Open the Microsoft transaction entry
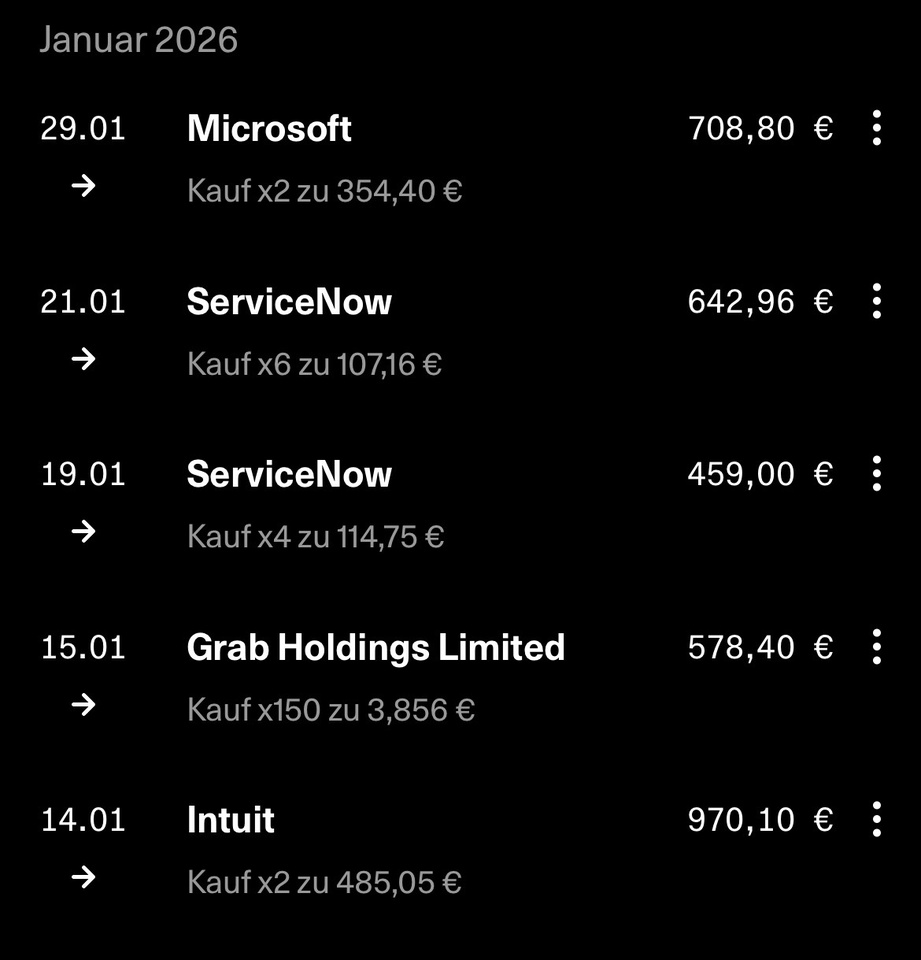The width and height of the screenshot is (921, 960). [x=269, y=129]
